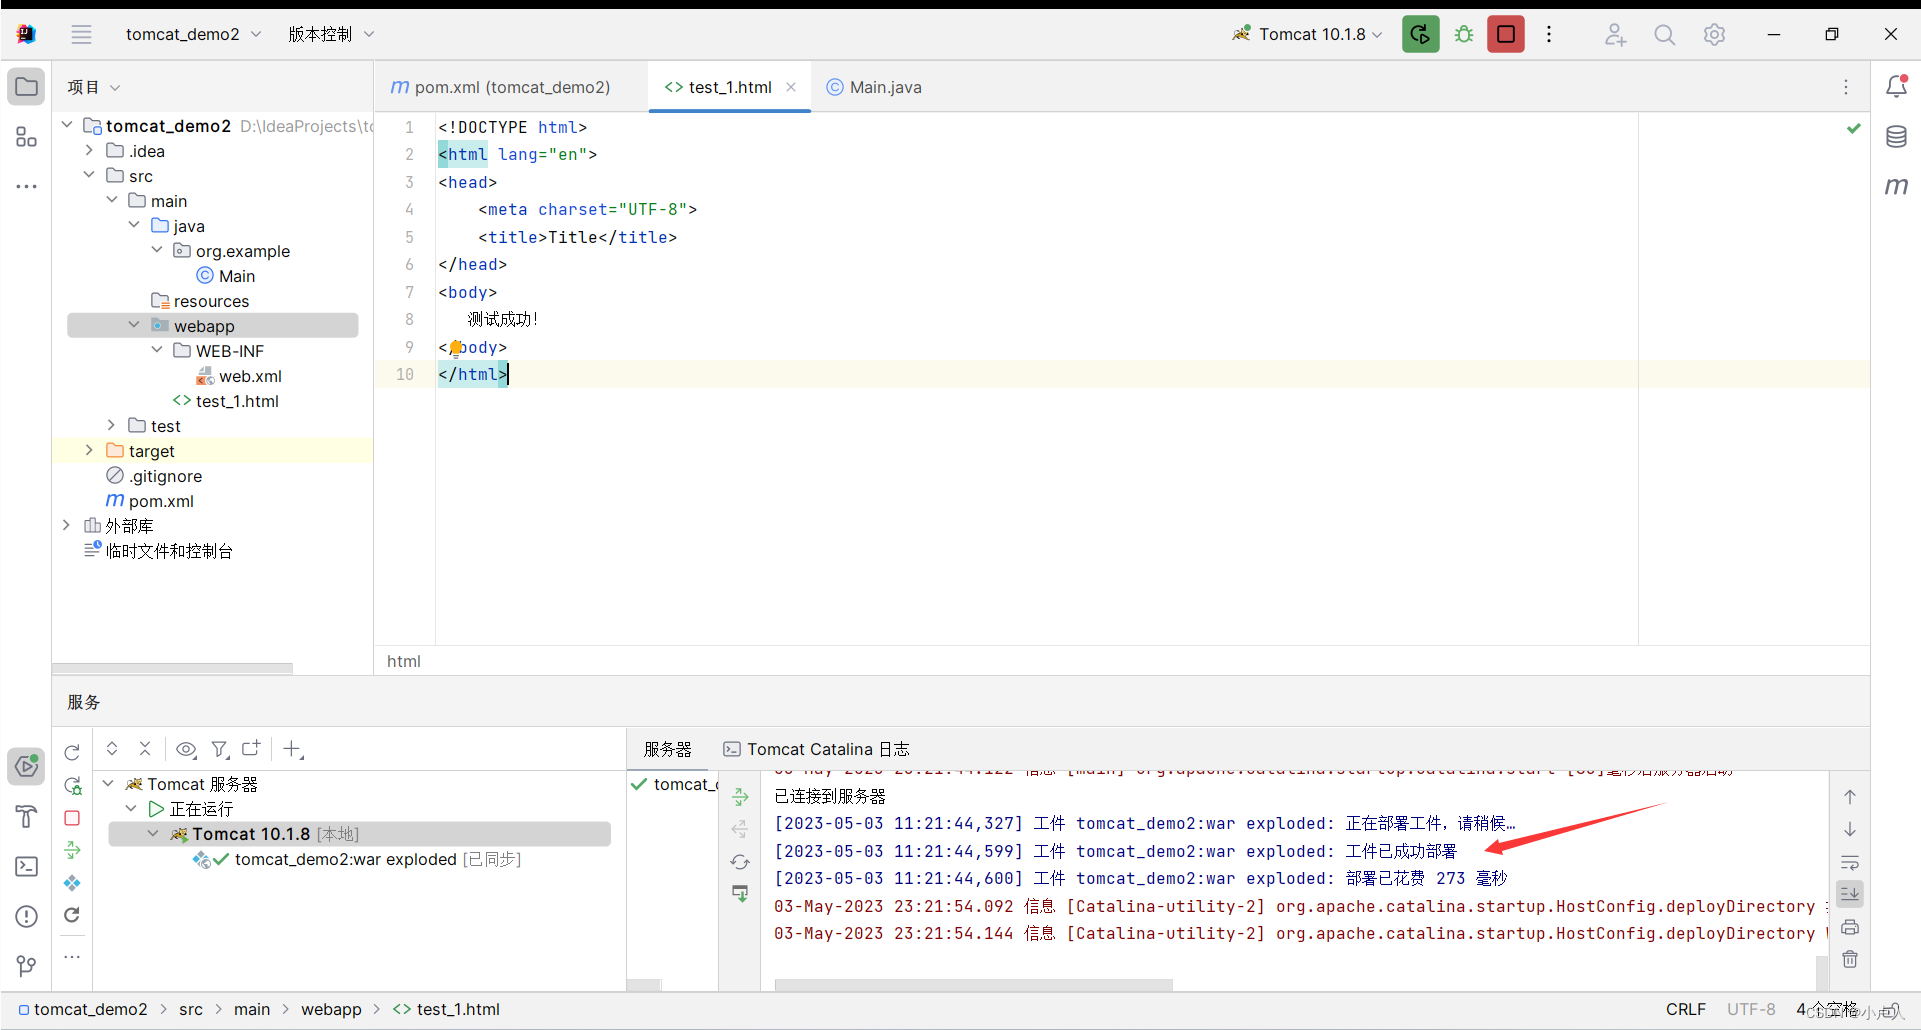1921x1030 pixels.
Task: Open the Terminal tool window
Action: 26,866
